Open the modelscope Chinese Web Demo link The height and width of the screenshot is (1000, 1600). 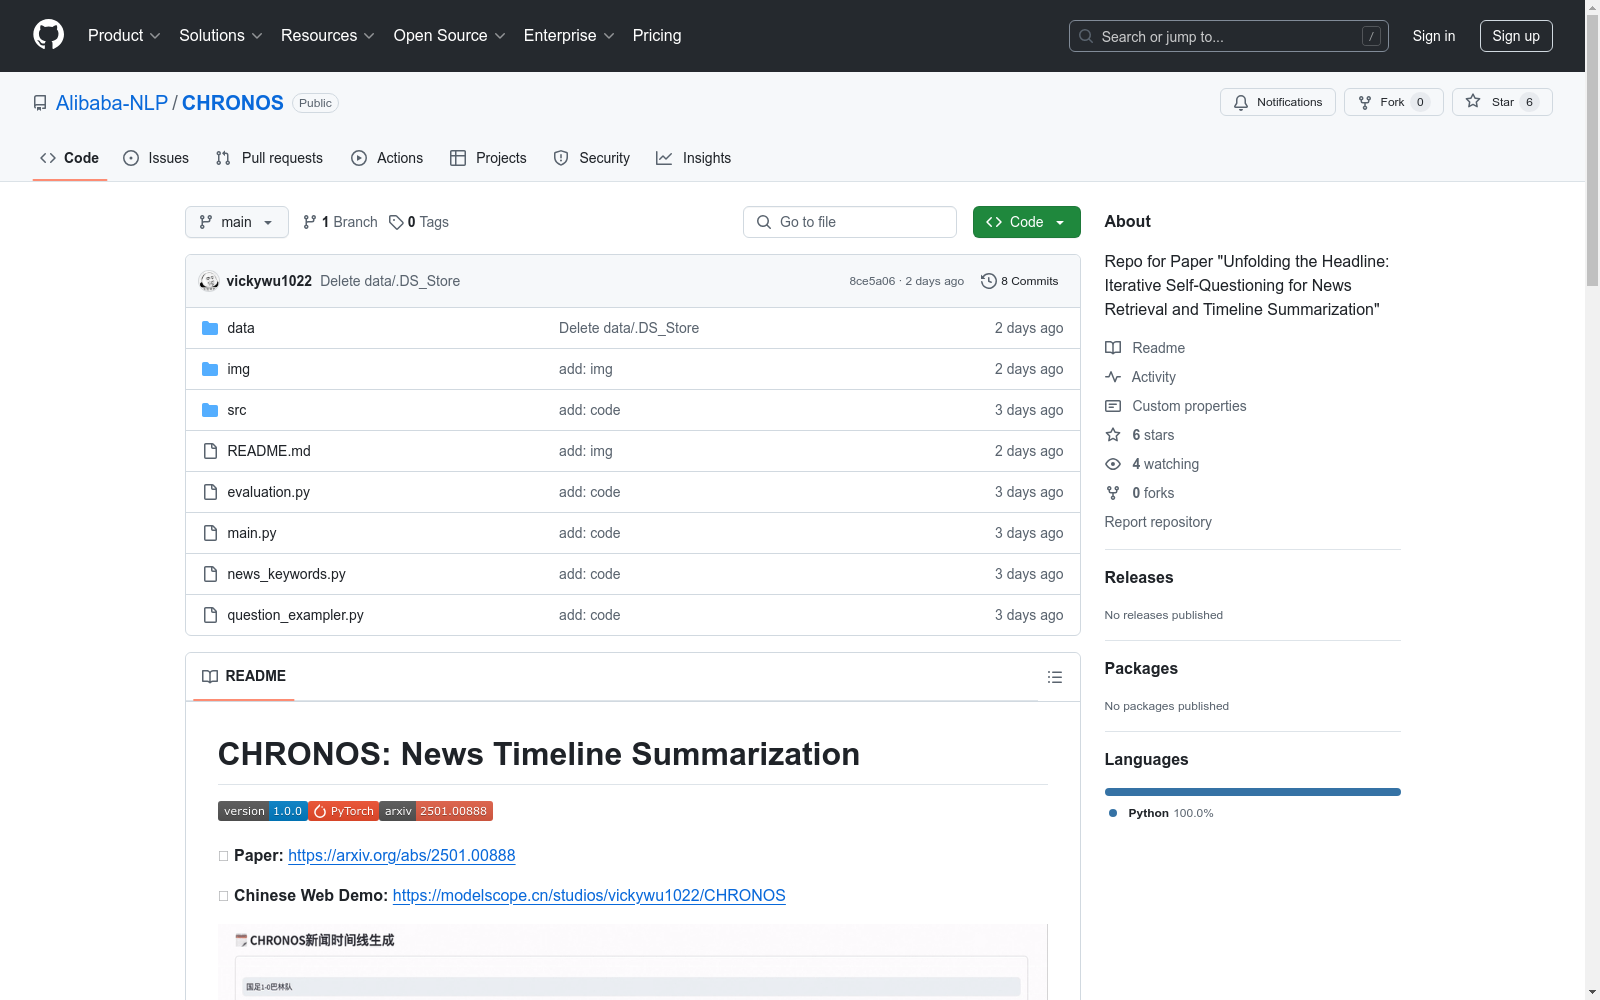[589, 896]
